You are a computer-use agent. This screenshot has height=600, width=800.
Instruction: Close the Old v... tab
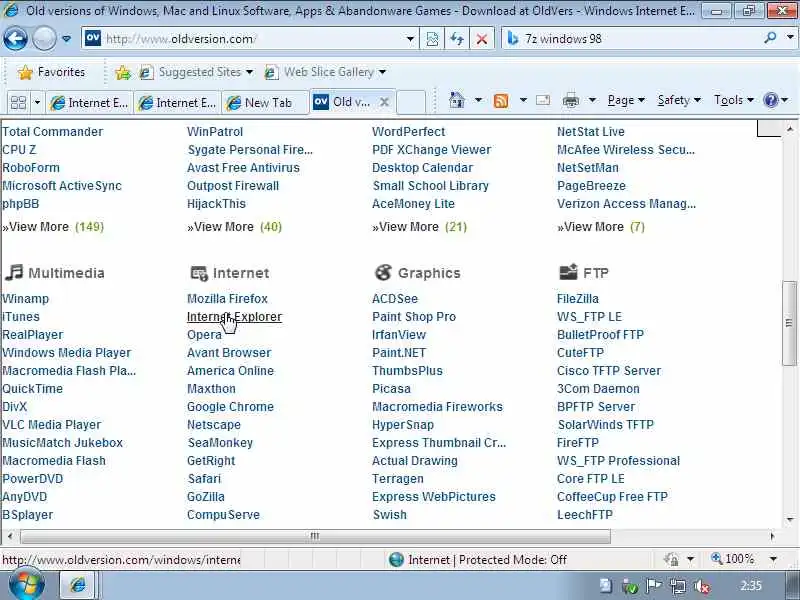(x=384, y=102)
